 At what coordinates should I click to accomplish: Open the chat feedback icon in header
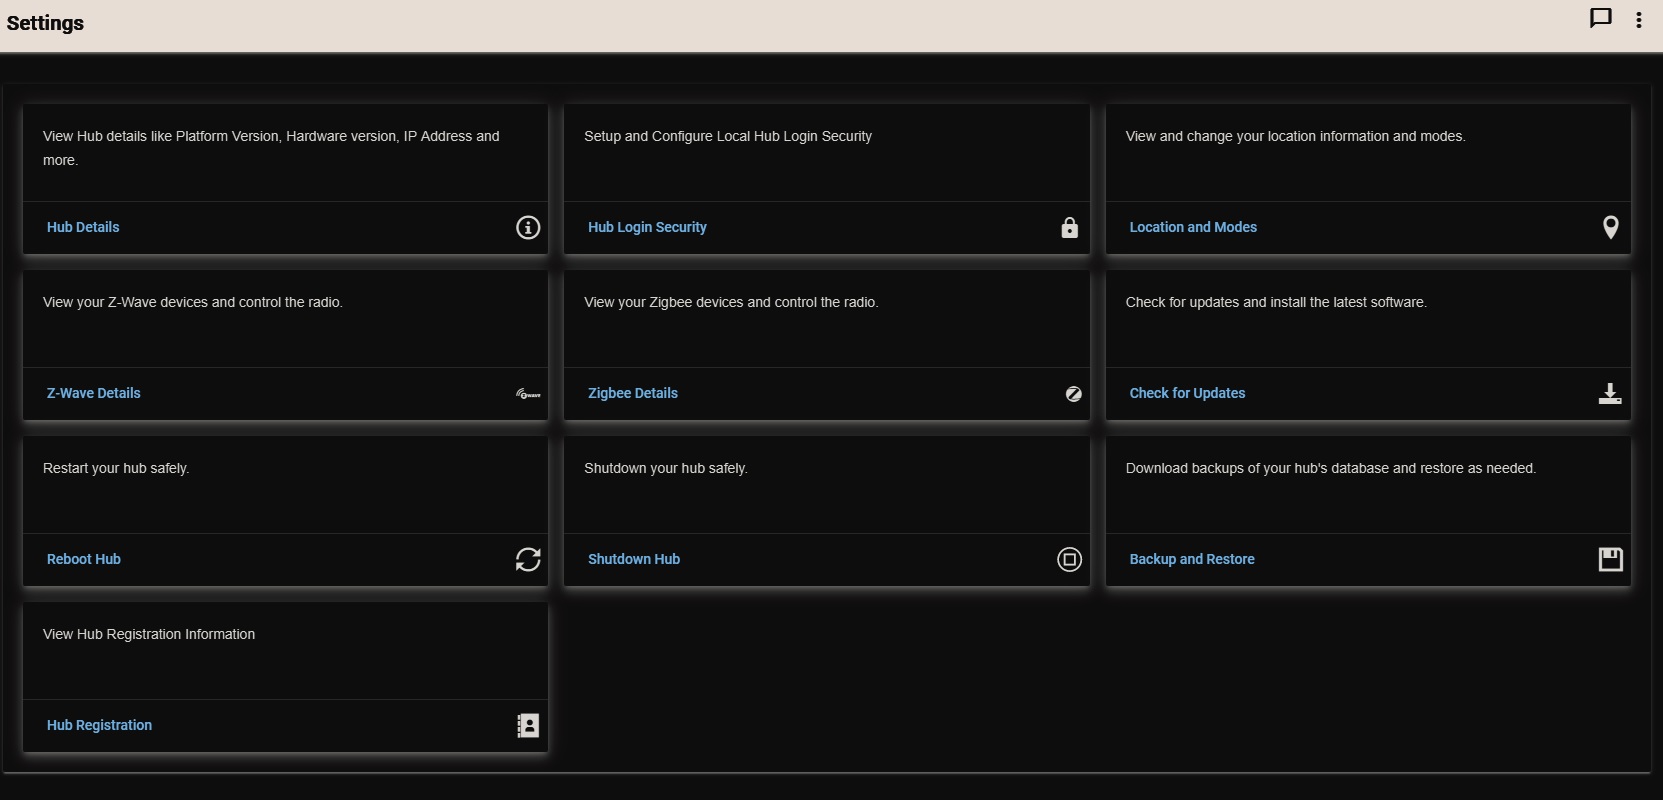tap(1600, 19)
